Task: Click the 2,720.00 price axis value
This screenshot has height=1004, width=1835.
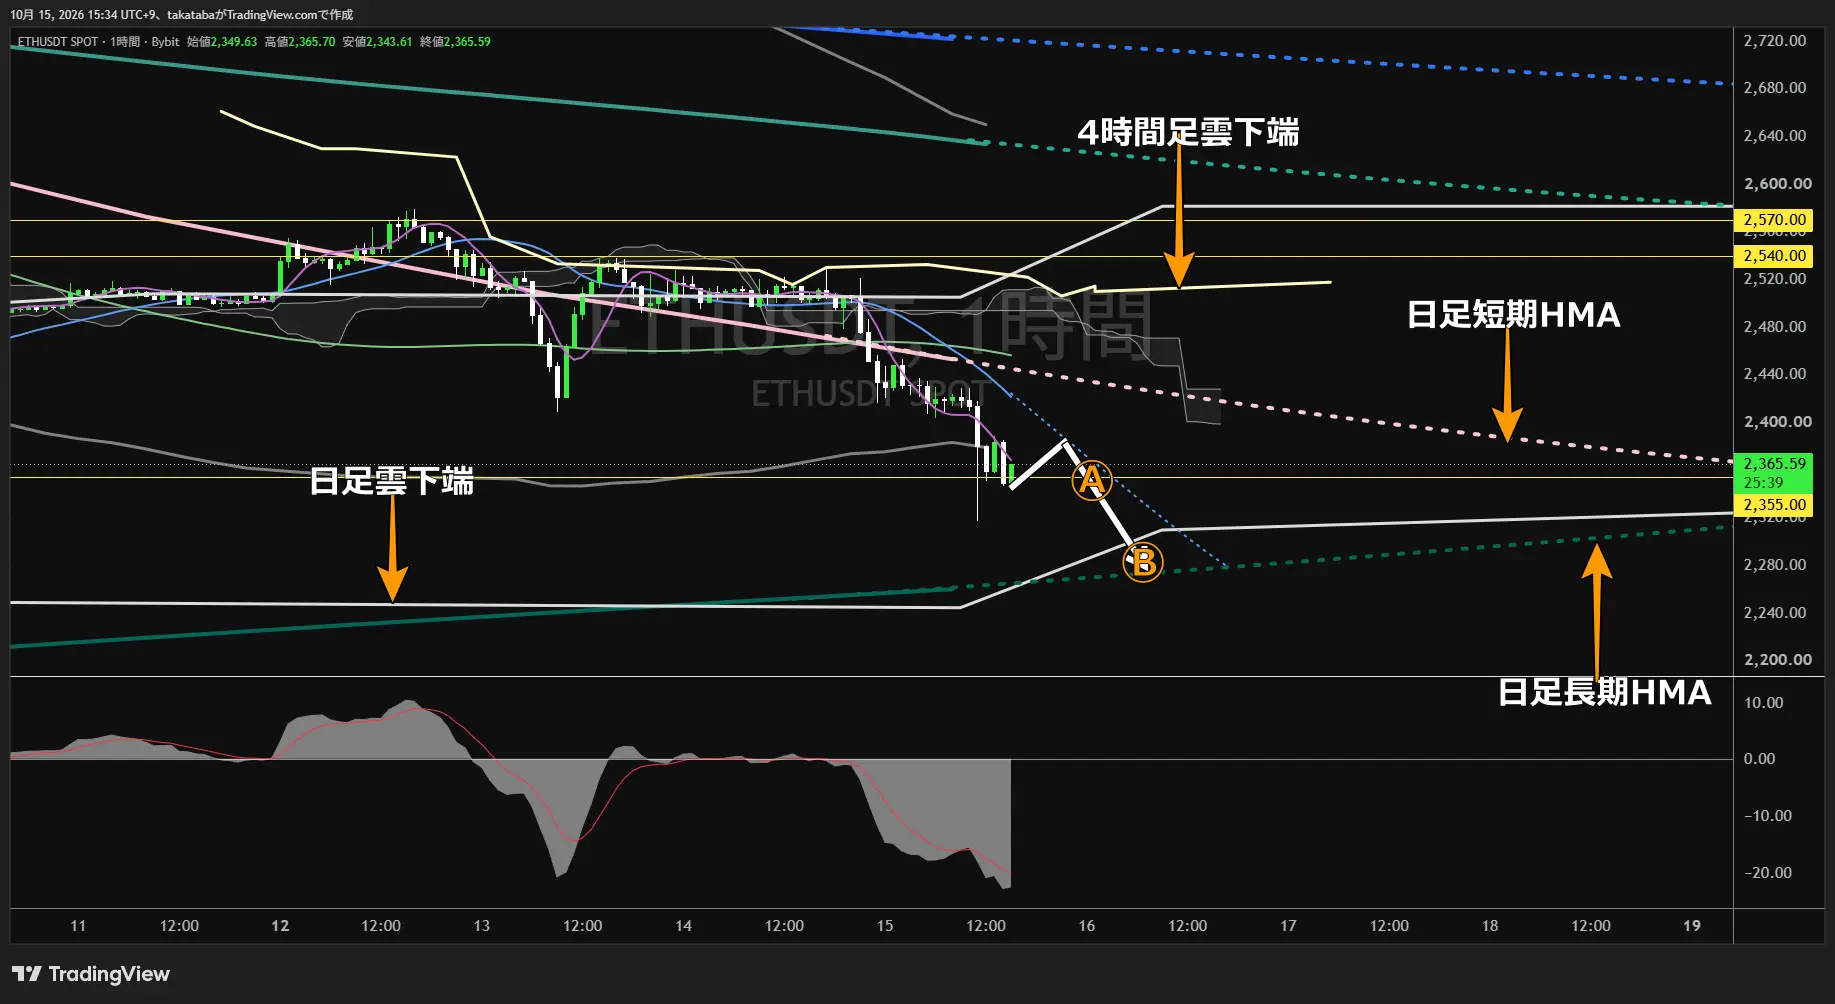Action: (1774, 41)
